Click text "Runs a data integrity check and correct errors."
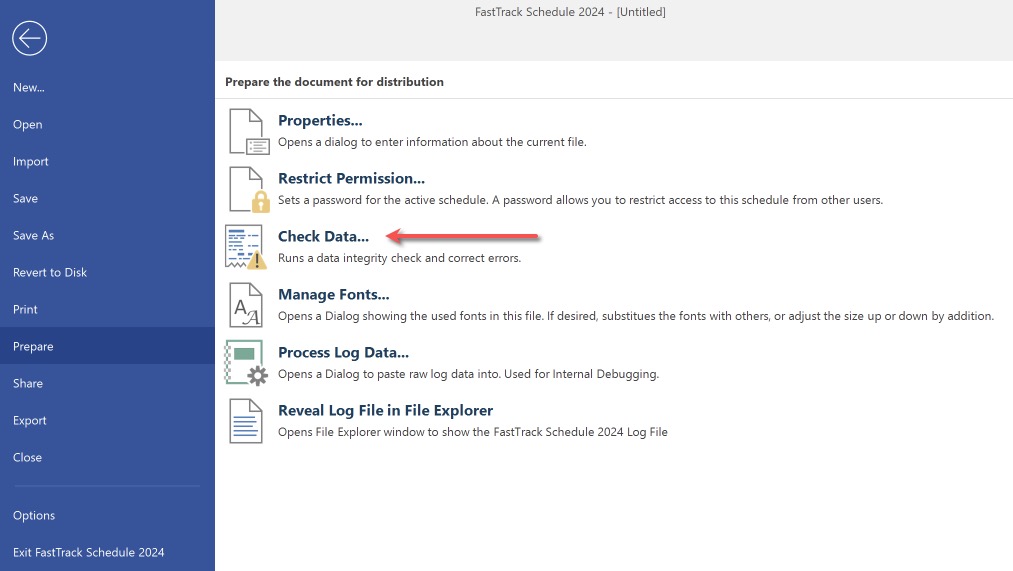The width and height of the screenshot is (1013, 571). pyautogui.click(x=399, y=258)
